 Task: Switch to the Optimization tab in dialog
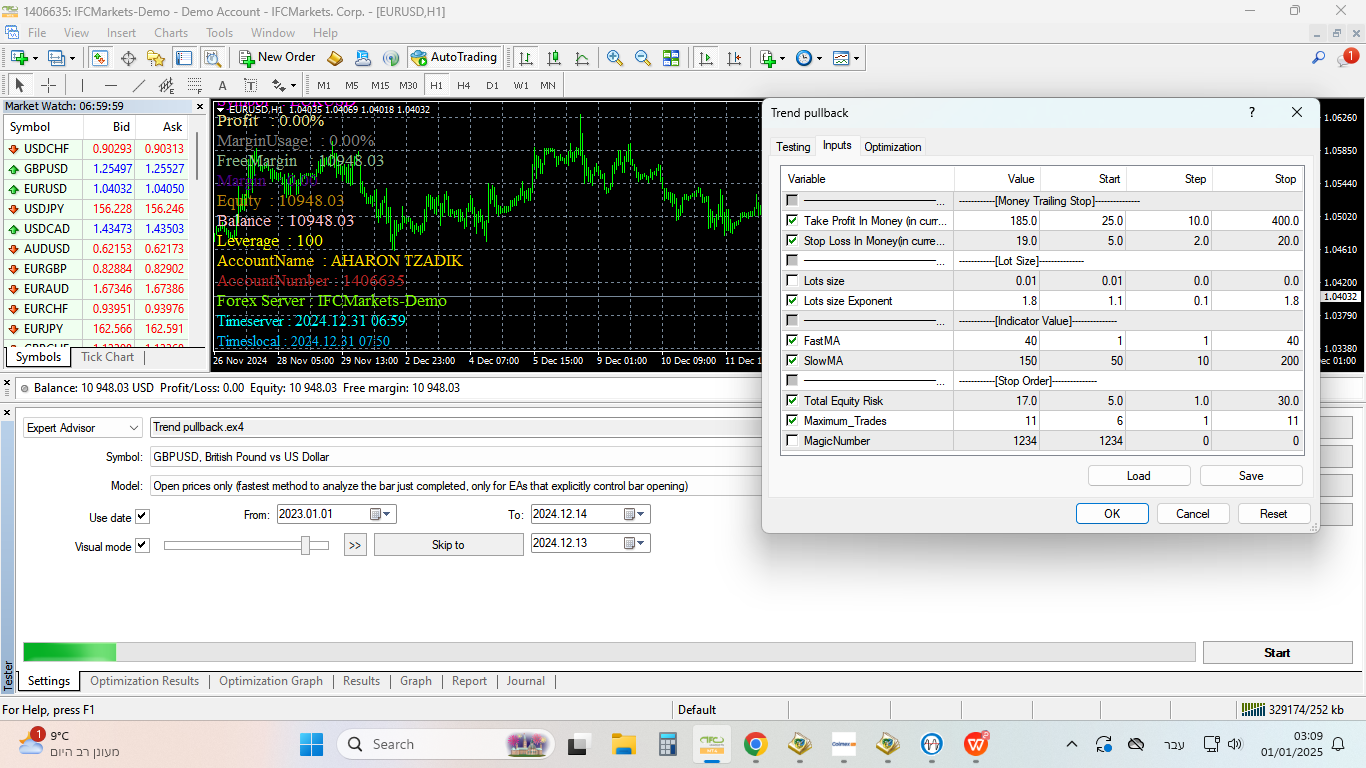[x=893, y=146]
